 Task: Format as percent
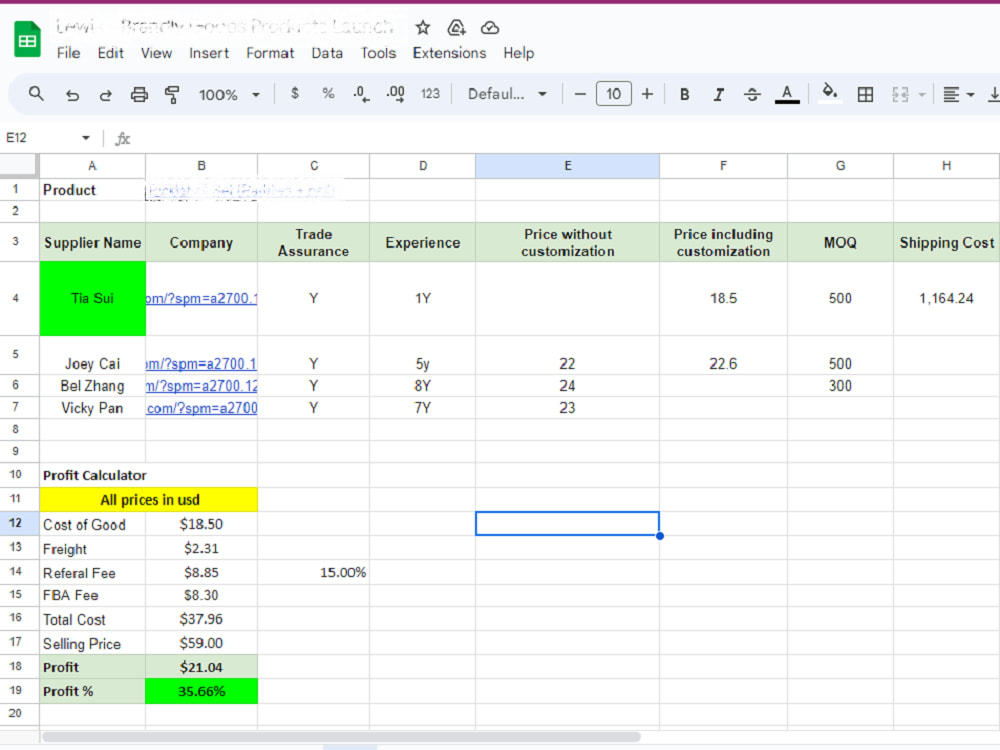328,94
